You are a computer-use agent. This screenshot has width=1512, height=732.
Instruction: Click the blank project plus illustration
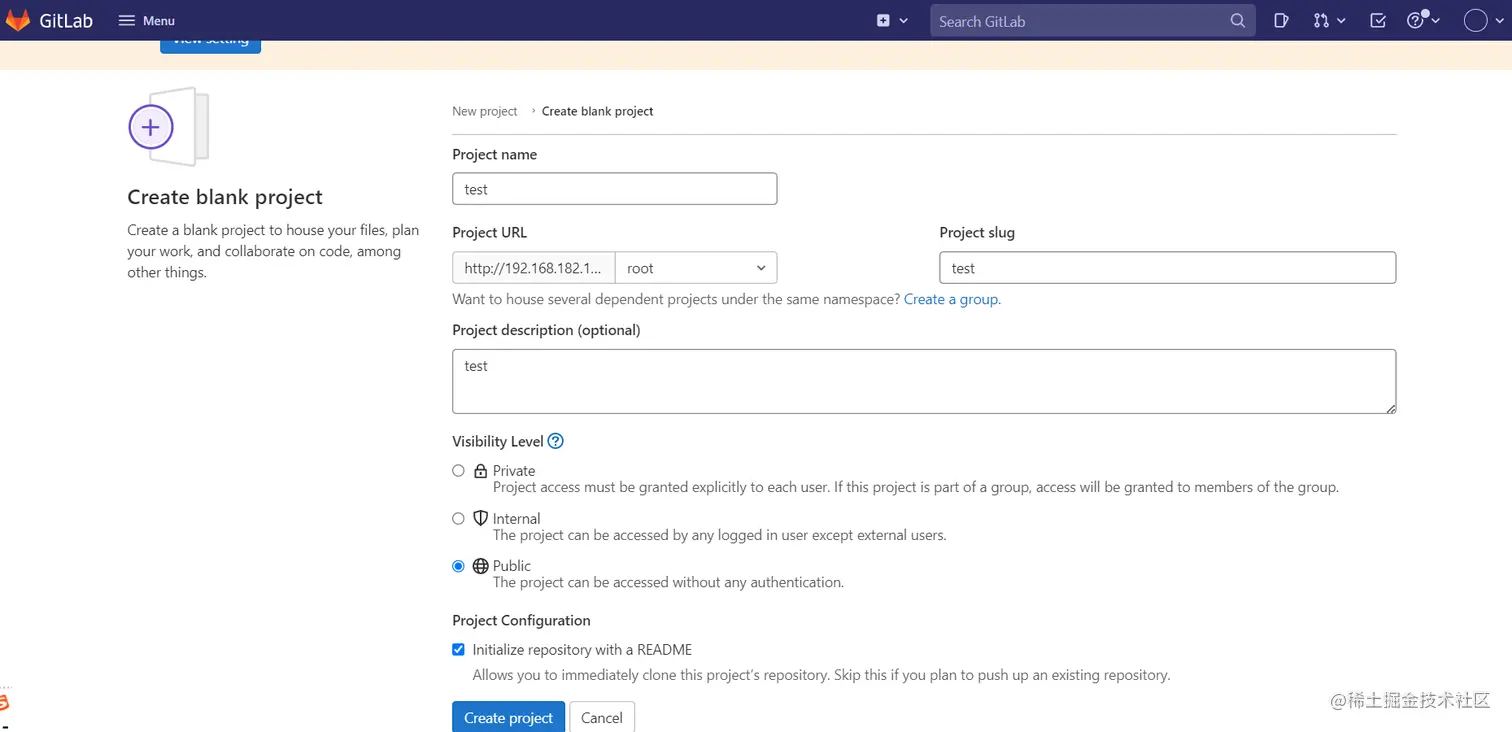[168, 127]
